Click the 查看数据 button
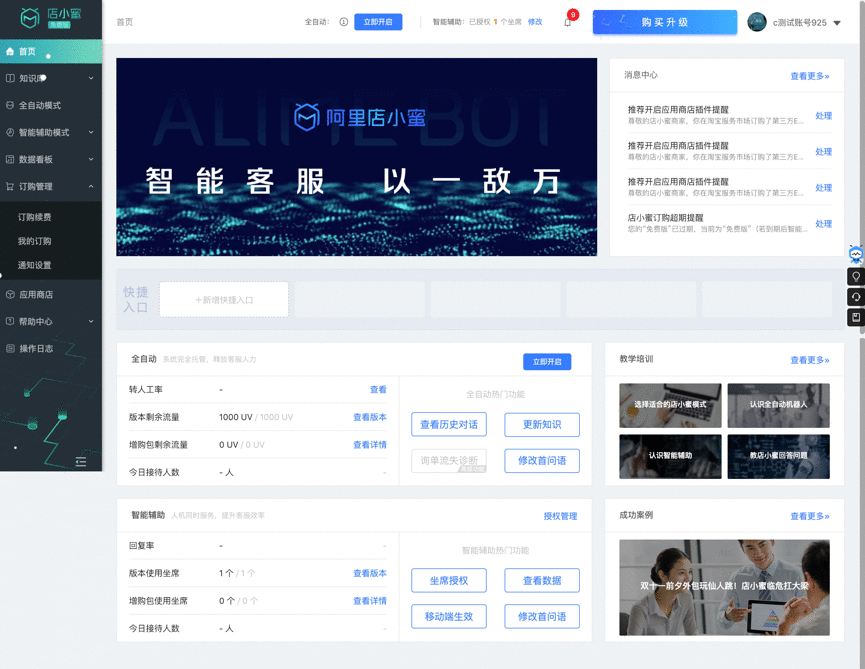The height and width of the screenshot is (669, 865). [542, 580]
